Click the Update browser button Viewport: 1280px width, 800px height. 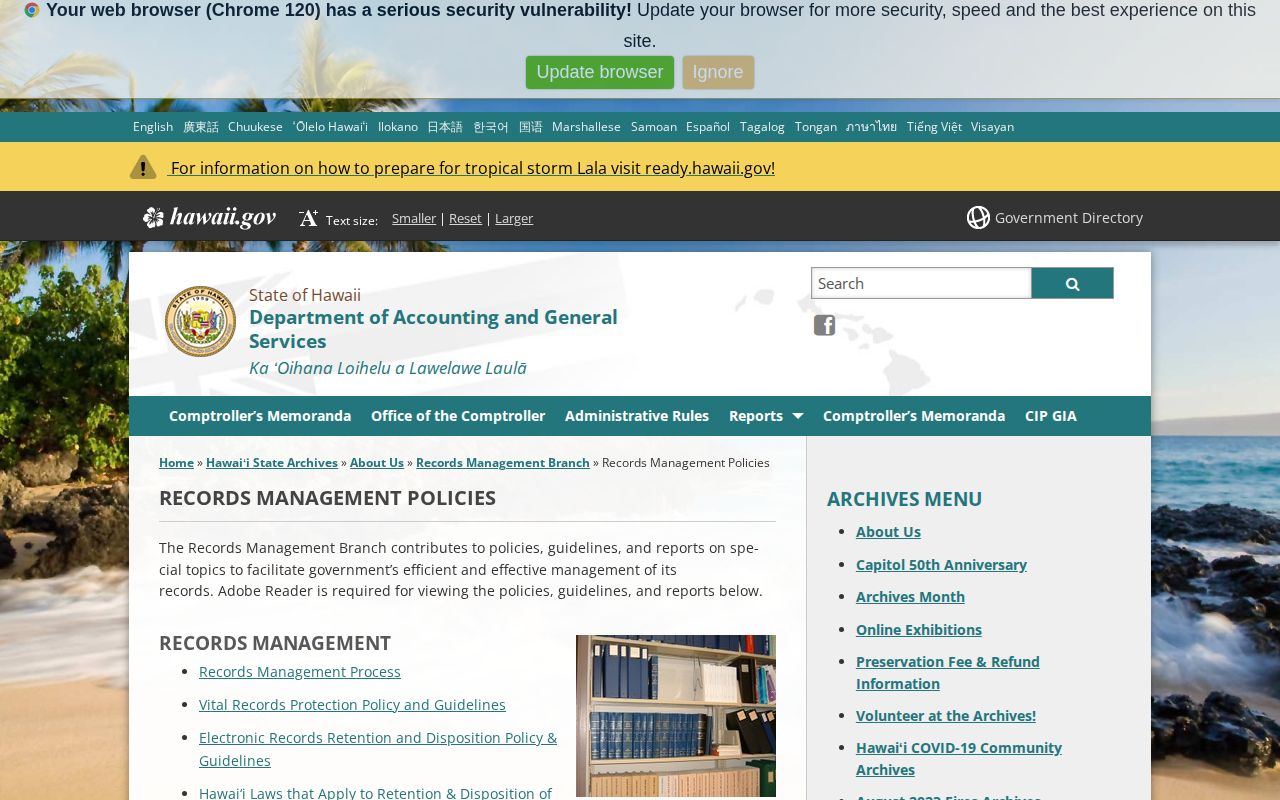tap(600, 72)
